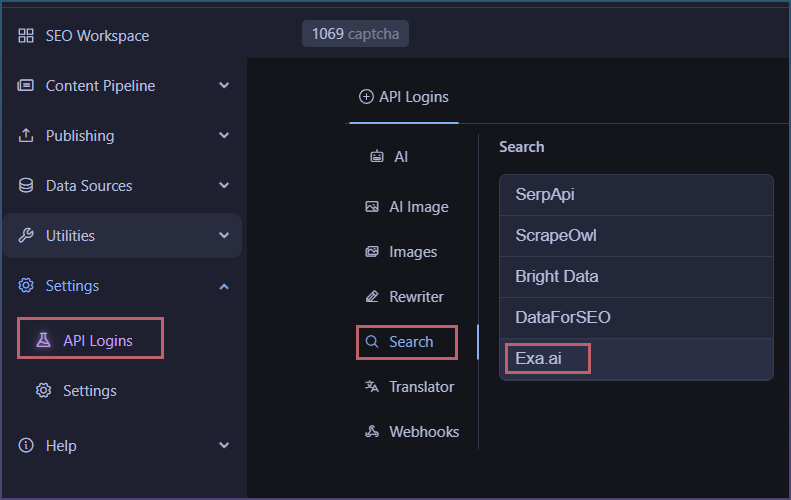Image resolution: width=791 pixels, height=500 pixels.
Task: Expand the Publishing section chevron
Action: [224, 135]
